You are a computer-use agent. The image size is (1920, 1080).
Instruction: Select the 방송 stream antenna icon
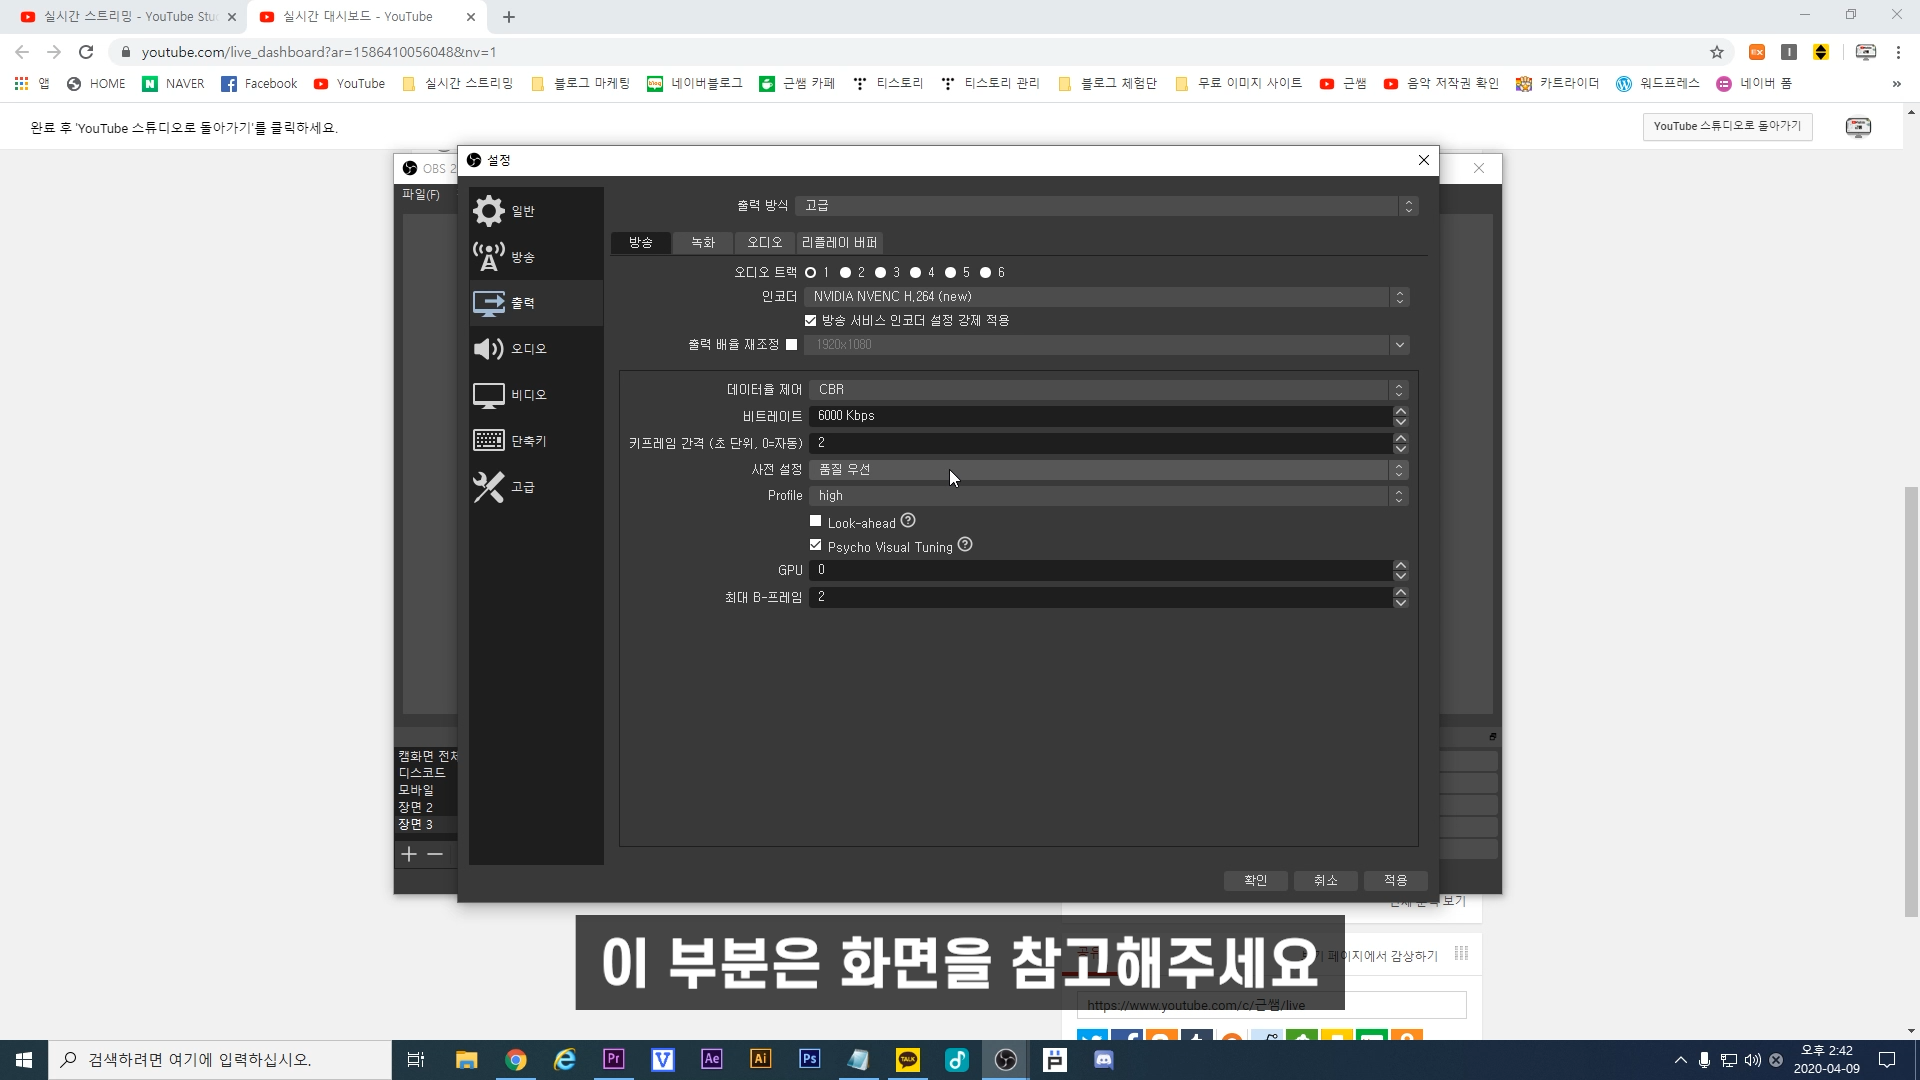pyautogui.click(x=489, y=257)
